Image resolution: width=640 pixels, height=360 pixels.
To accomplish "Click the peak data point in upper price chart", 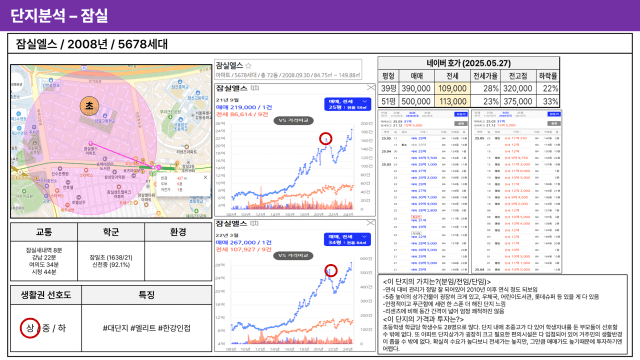I will [x=325, y=139].
